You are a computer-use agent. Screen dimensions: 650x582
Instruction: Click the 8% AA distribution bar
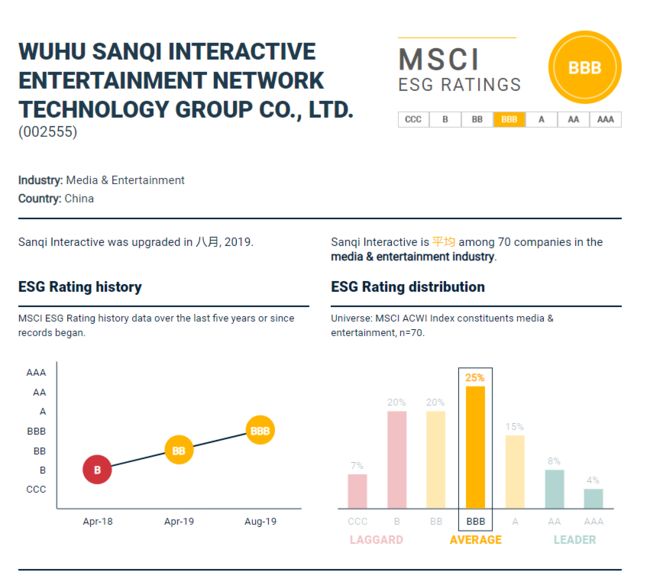[554, 489]
